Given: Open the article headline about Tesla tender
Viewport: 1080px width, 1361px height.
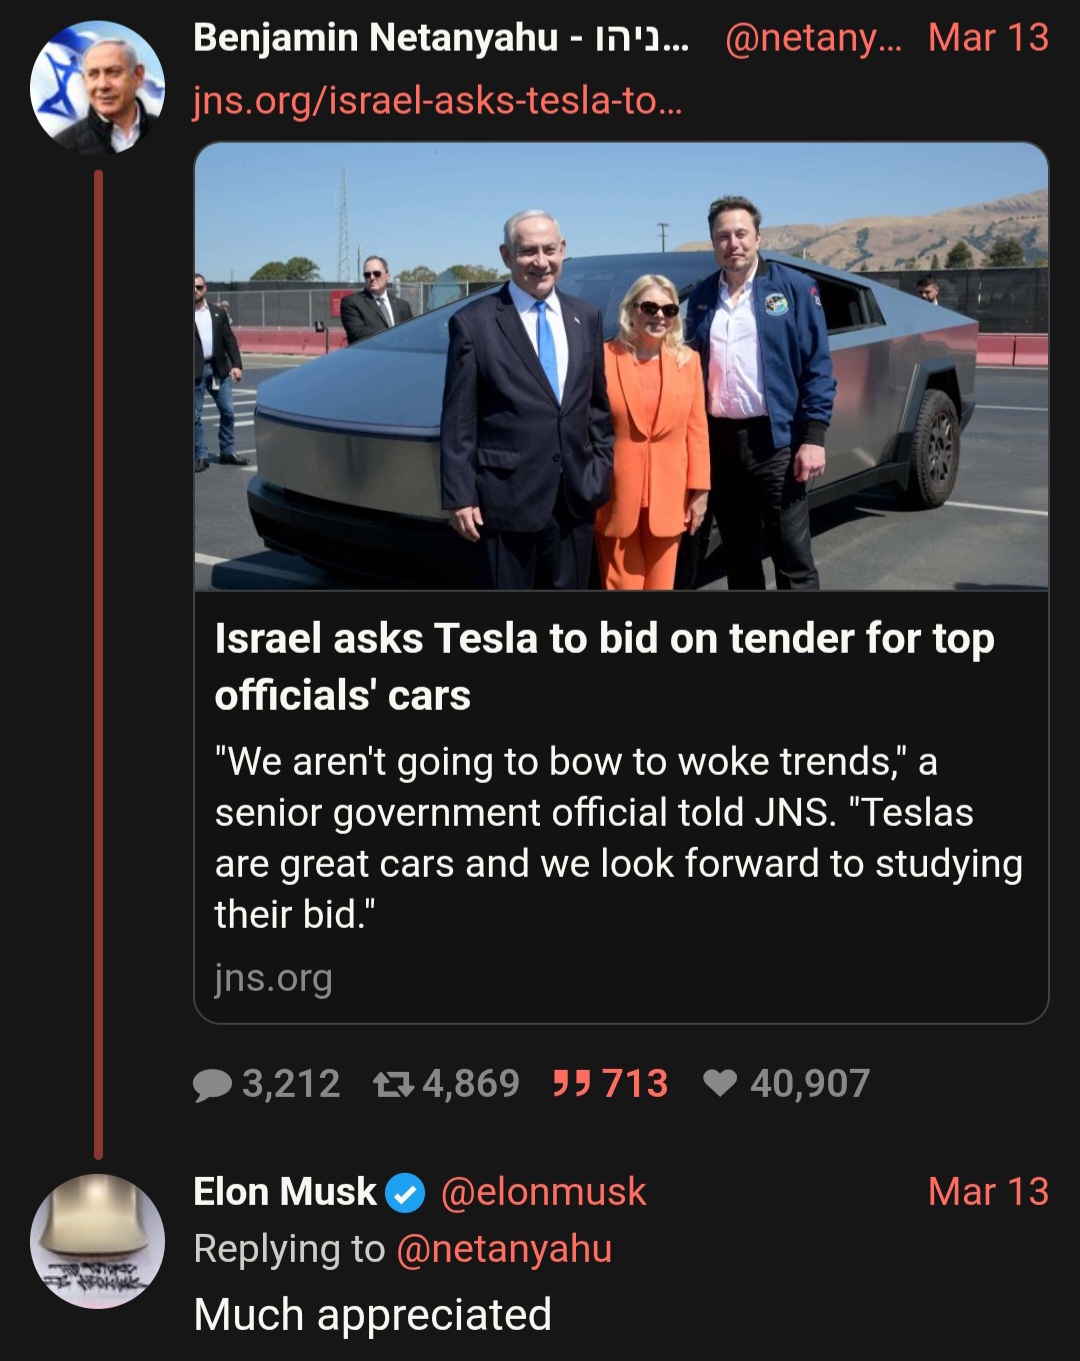Looking at the screenshot, I should tap(604, 666).
